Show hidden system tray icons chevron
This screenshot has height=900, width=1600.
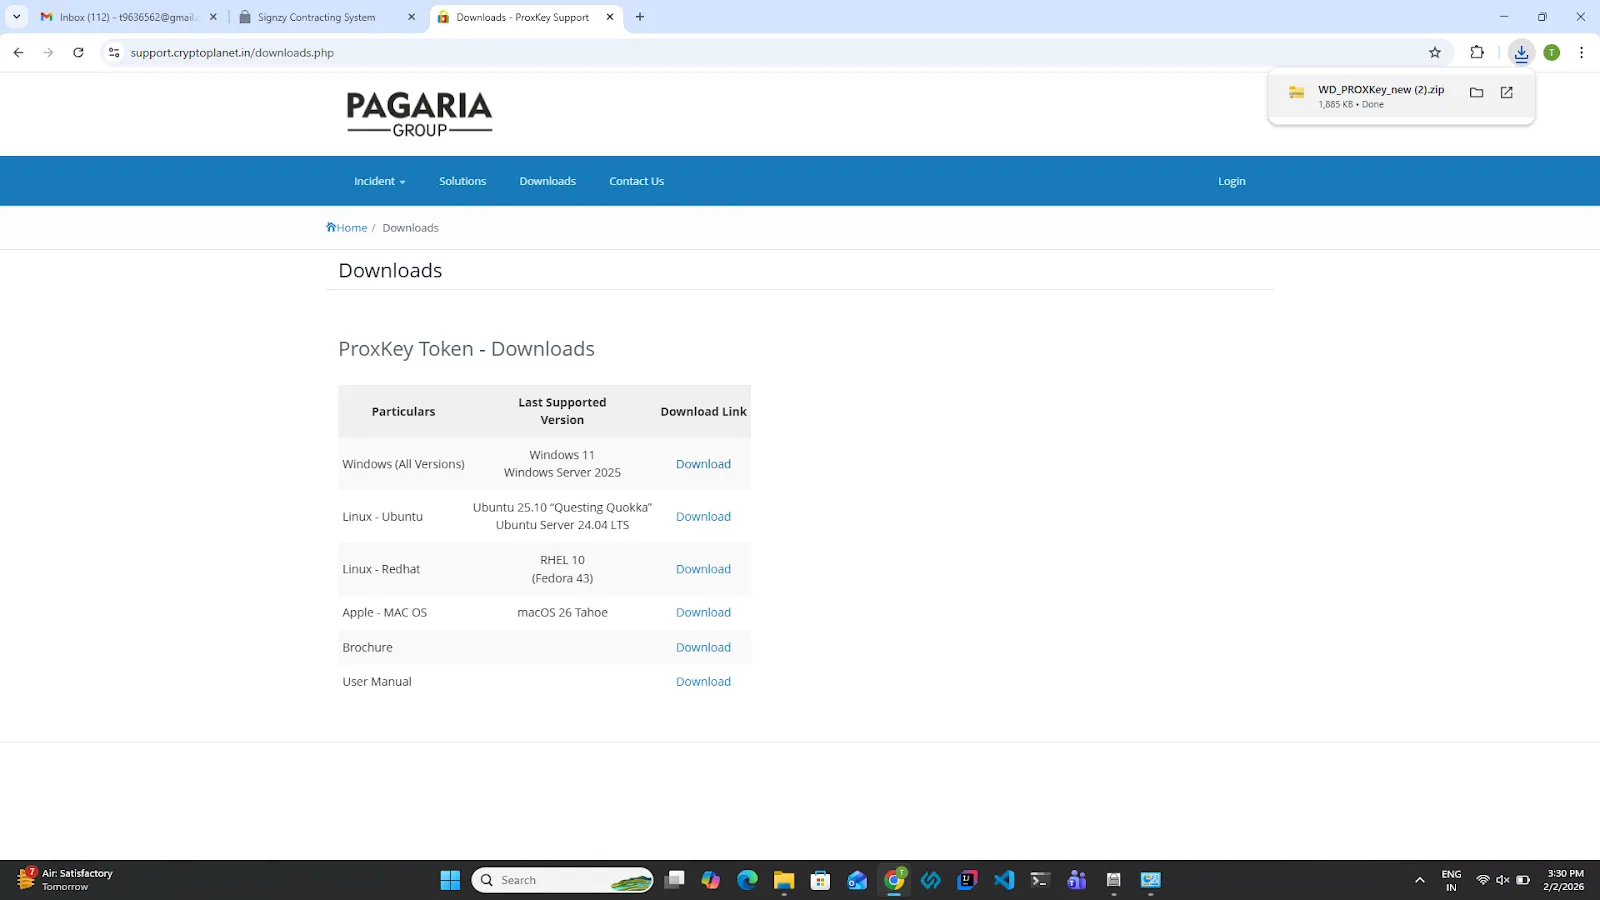(x=1419, y=880)
